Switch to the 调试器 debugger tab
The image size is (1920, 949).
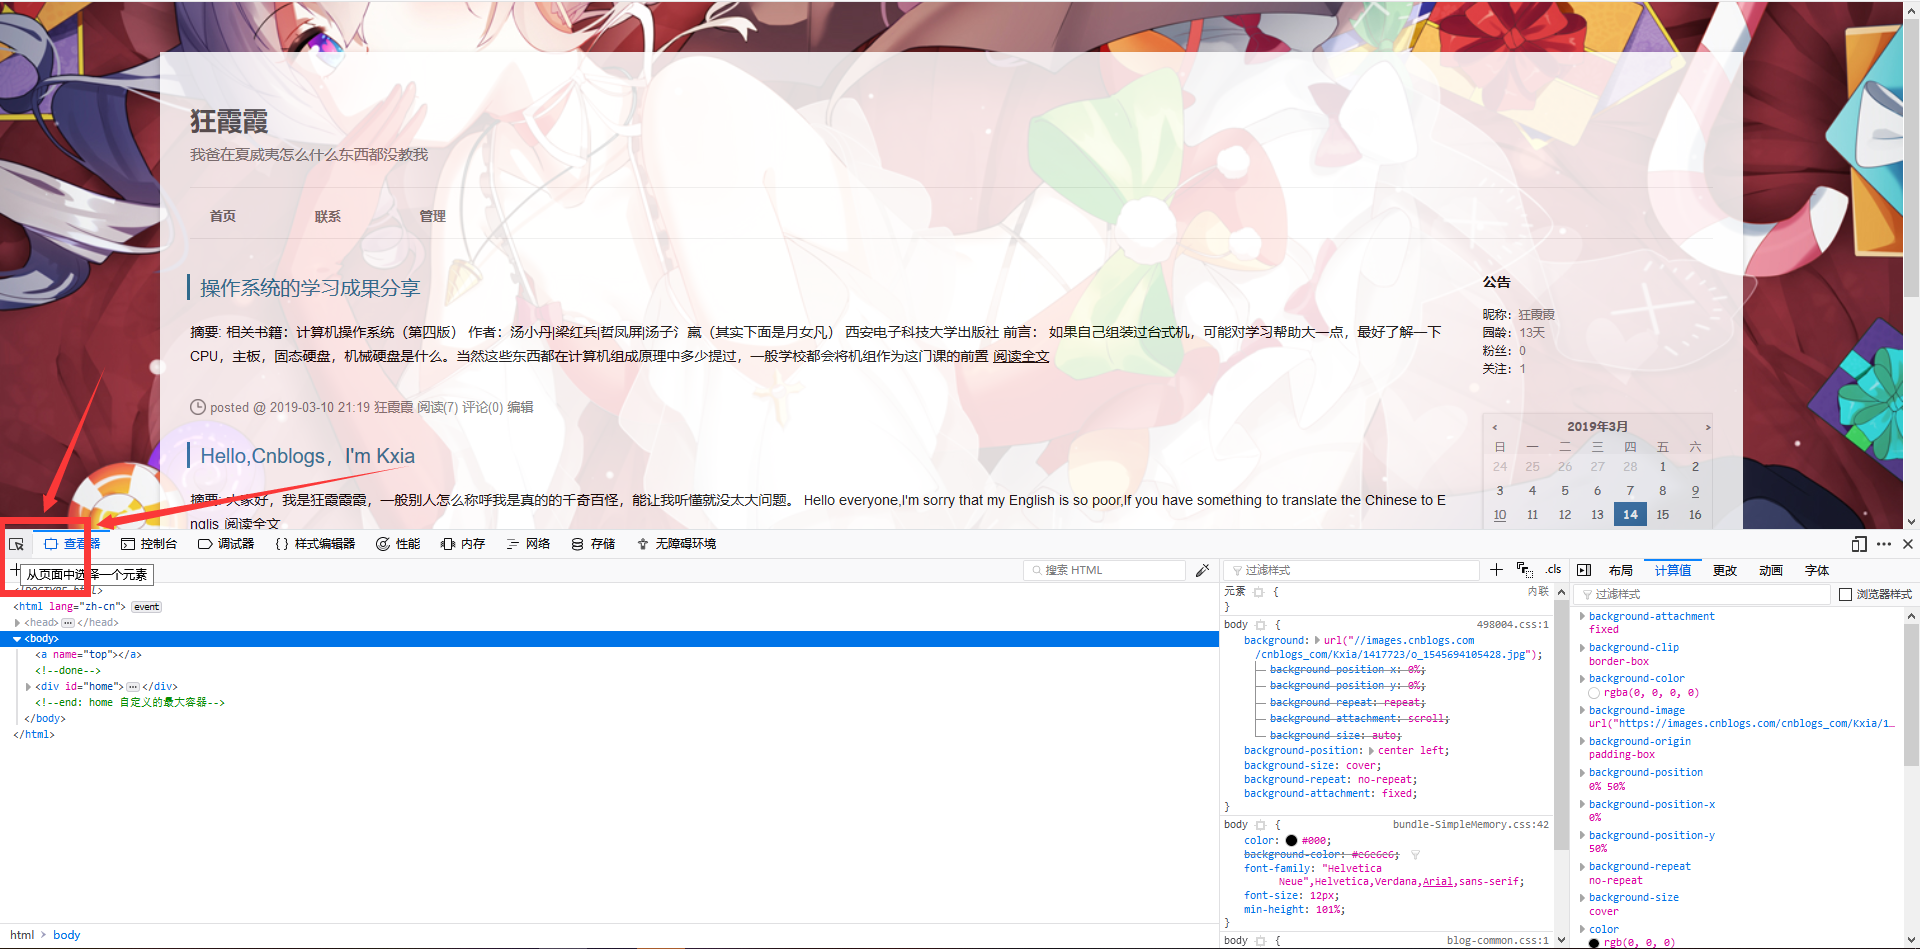[226, 544]
